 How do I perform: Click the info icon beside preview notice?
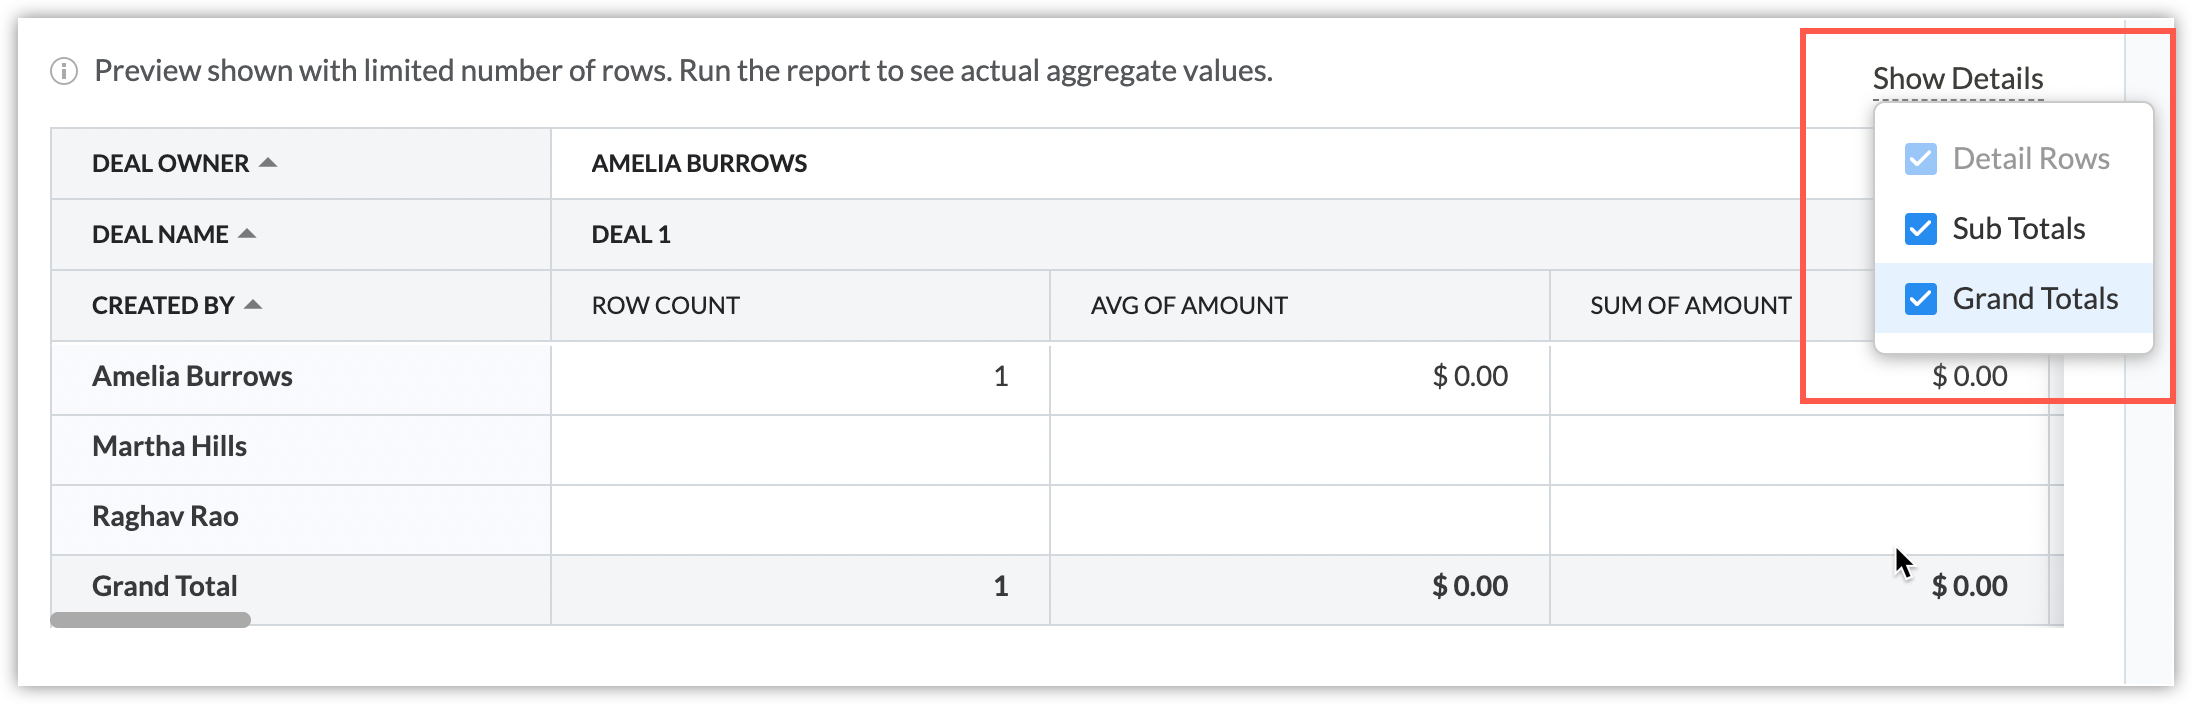[64, 71]
